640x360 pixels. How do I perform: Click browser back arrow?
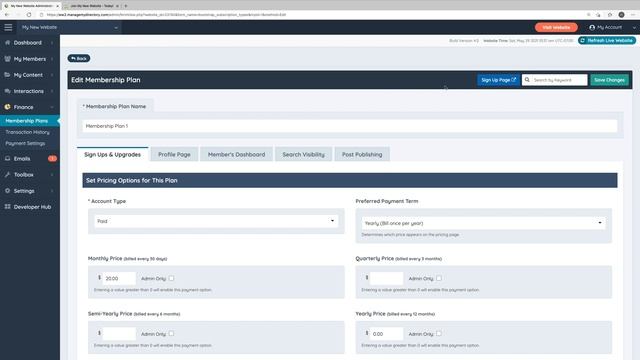(x=7, y=15)
